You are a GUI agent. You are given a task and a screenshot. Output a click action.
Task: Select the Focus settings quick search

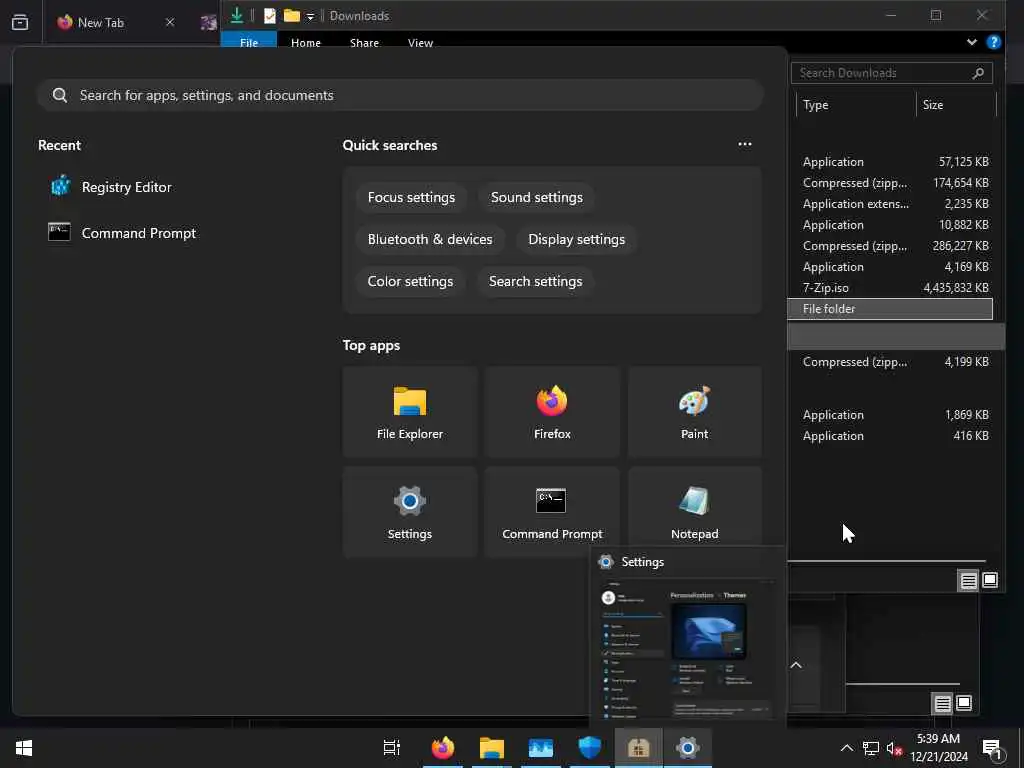pos(411,197)
